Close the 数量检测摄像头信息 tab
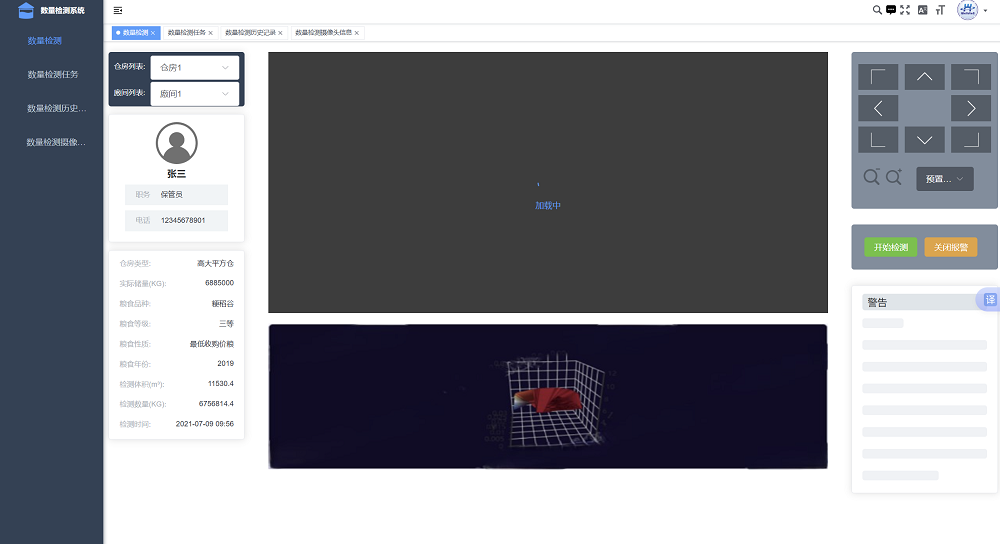The height and width of the screenshot is (544, 1000). 357,33
